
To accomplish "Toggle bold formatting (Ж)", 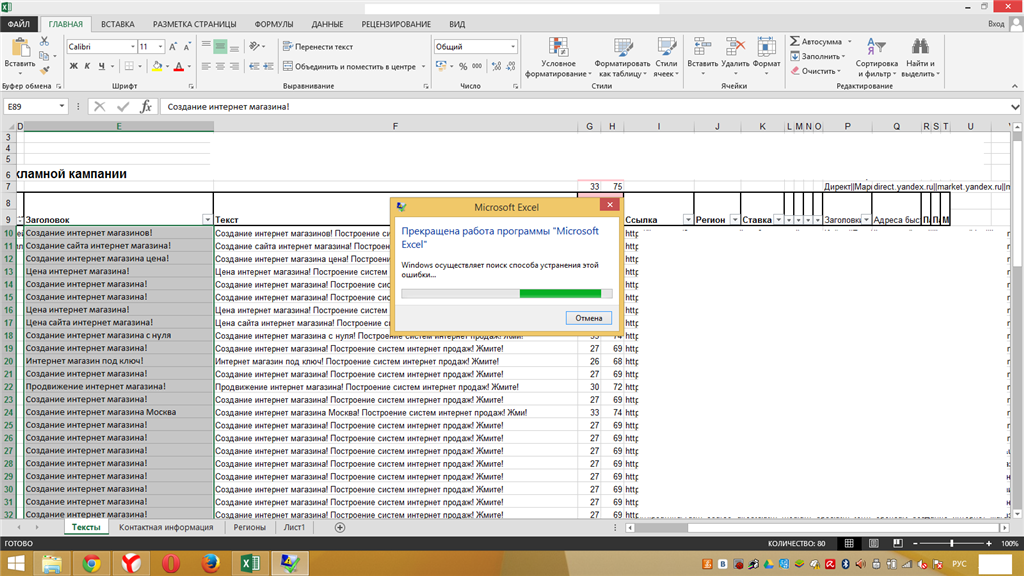I will point(73,66).
